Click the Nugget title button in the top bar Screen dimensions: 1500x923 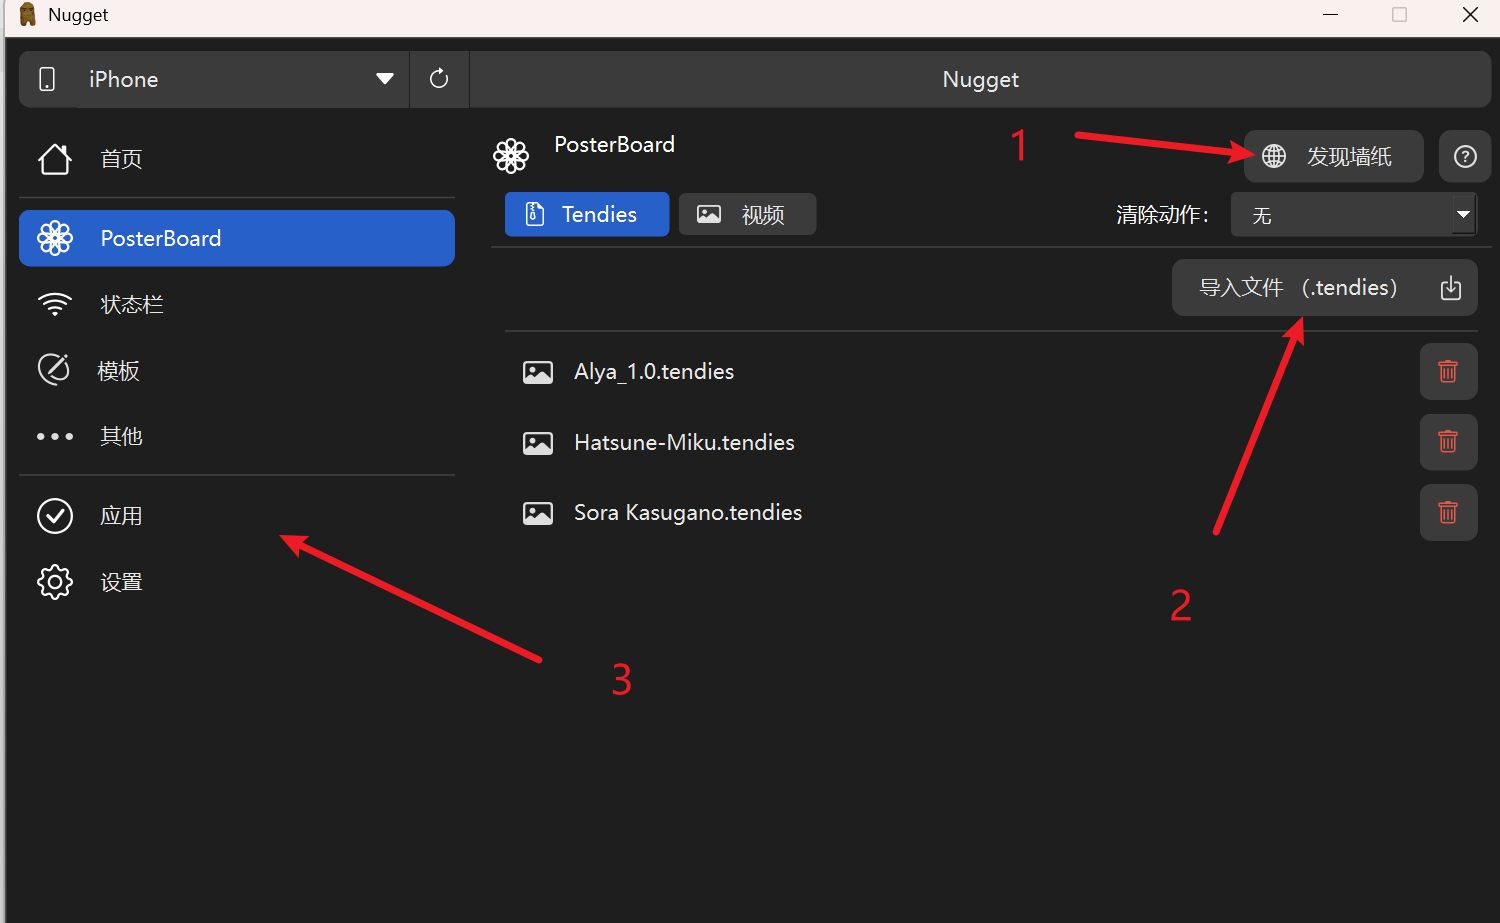tap(980, 79)
